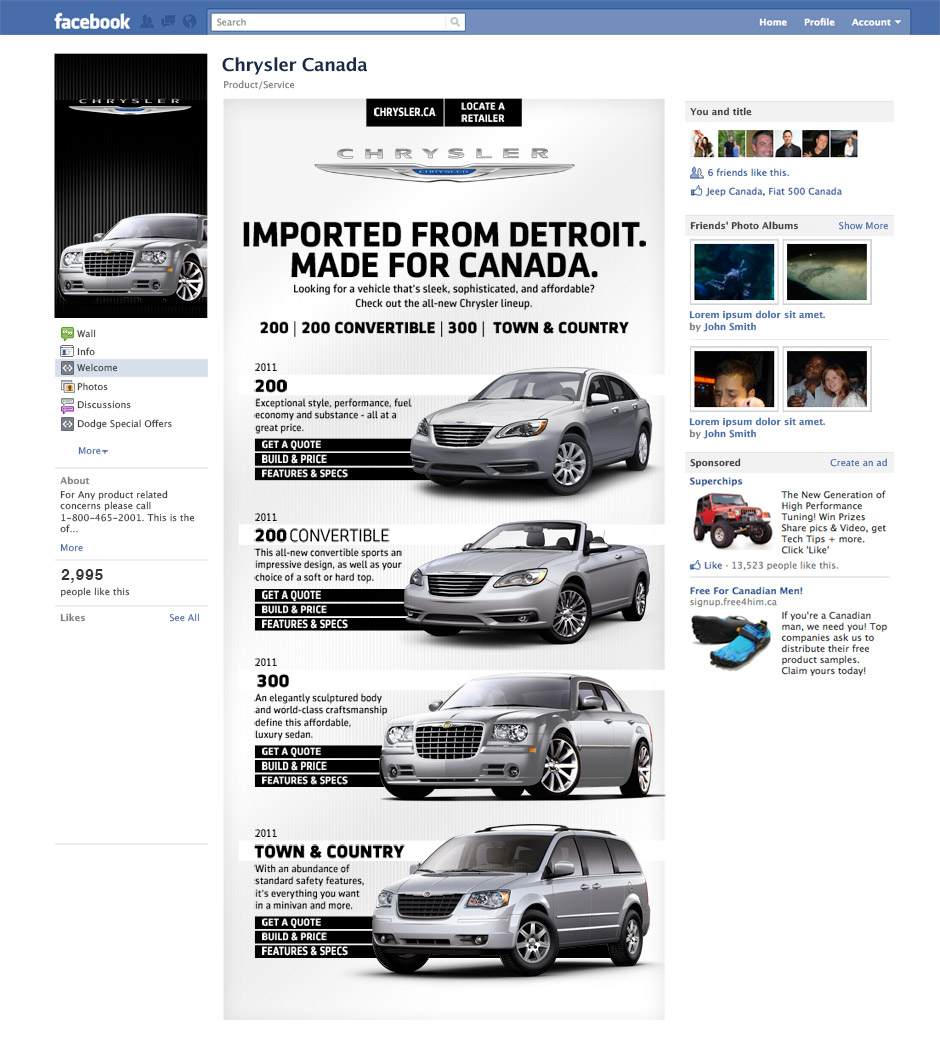940x1054 pixels.
Task: Click the CHRYSLER.CA button
Action: pyautogui.click(x=405, y=112)
